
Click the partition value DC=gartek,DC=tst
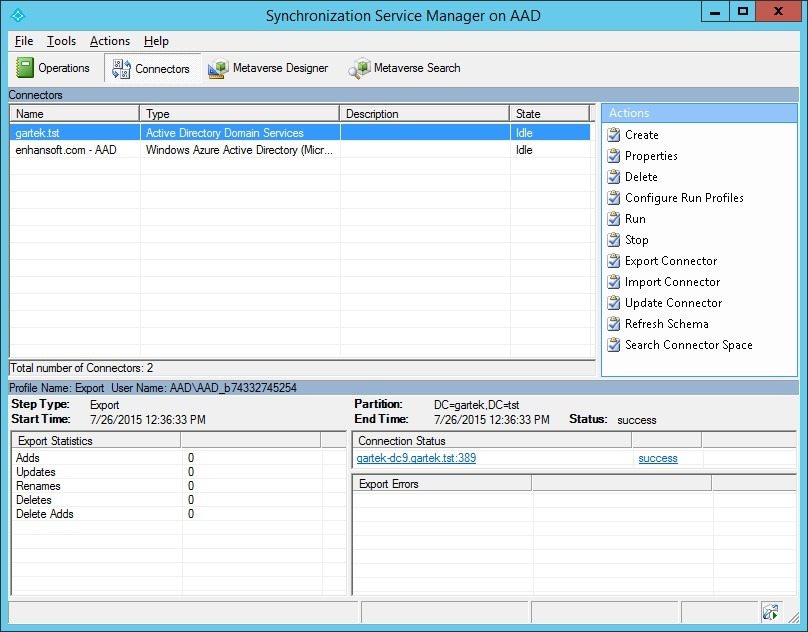[x=476, y=405]
